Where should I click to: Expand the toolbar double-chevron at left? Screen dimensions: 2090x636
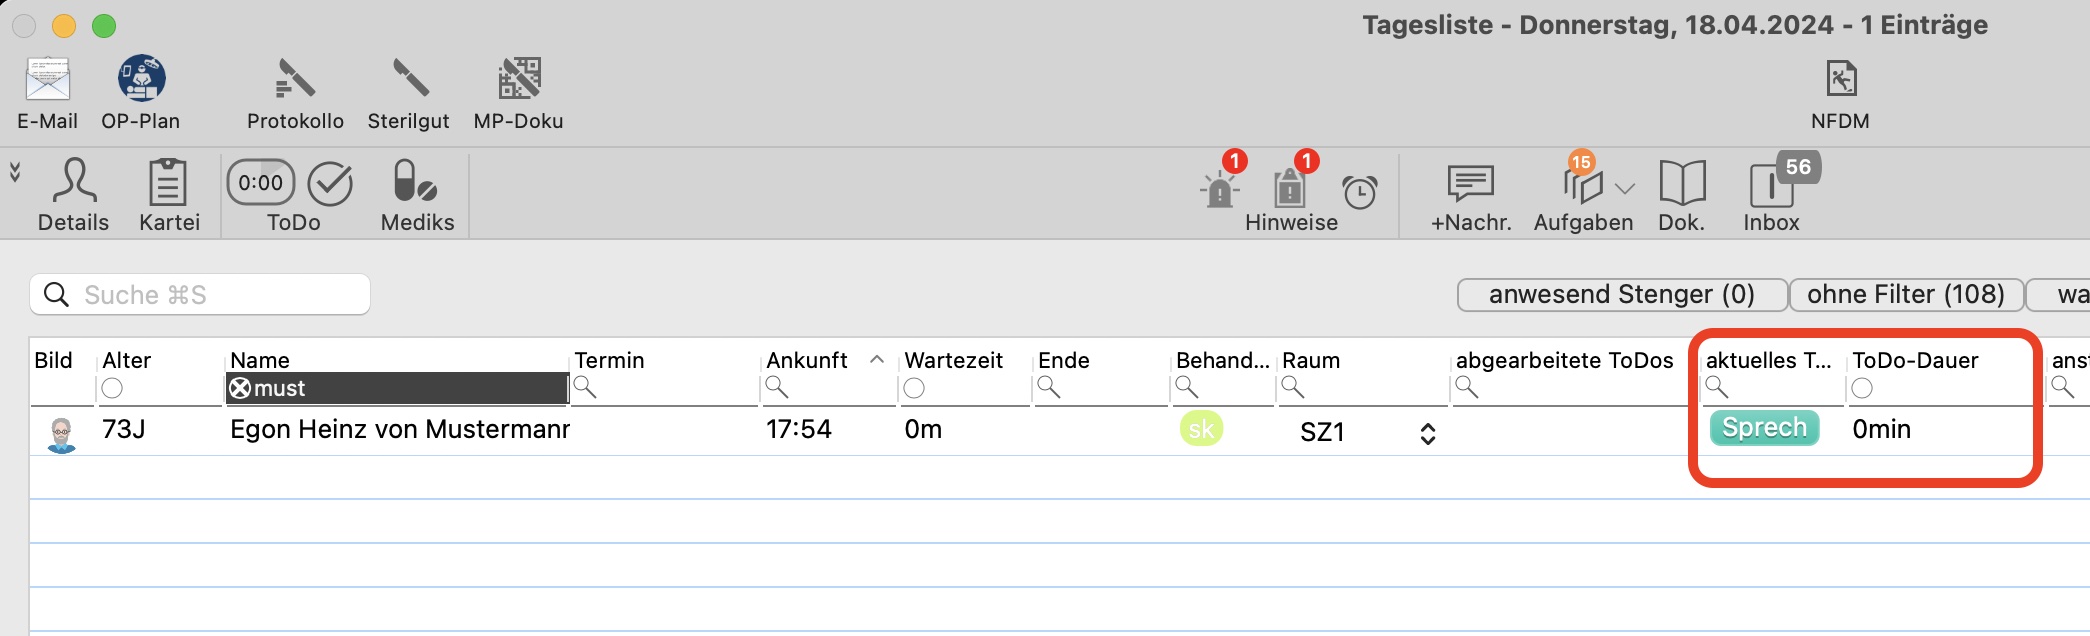(x=15, y=172)
